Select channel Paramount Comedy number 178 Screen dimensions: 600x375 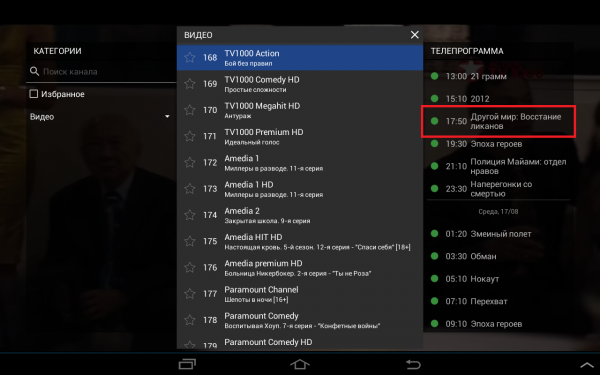click(x=300, y=320)
